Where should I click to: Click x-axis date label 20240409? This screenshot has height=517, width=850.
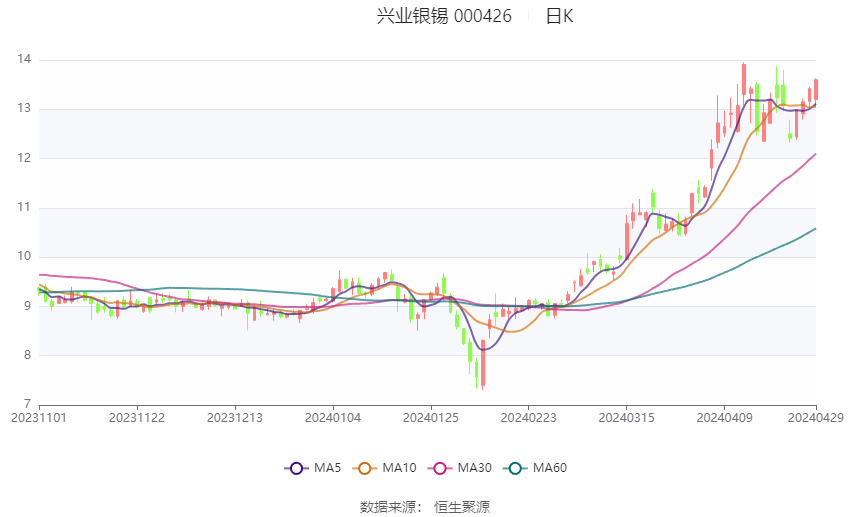[725, 418]
